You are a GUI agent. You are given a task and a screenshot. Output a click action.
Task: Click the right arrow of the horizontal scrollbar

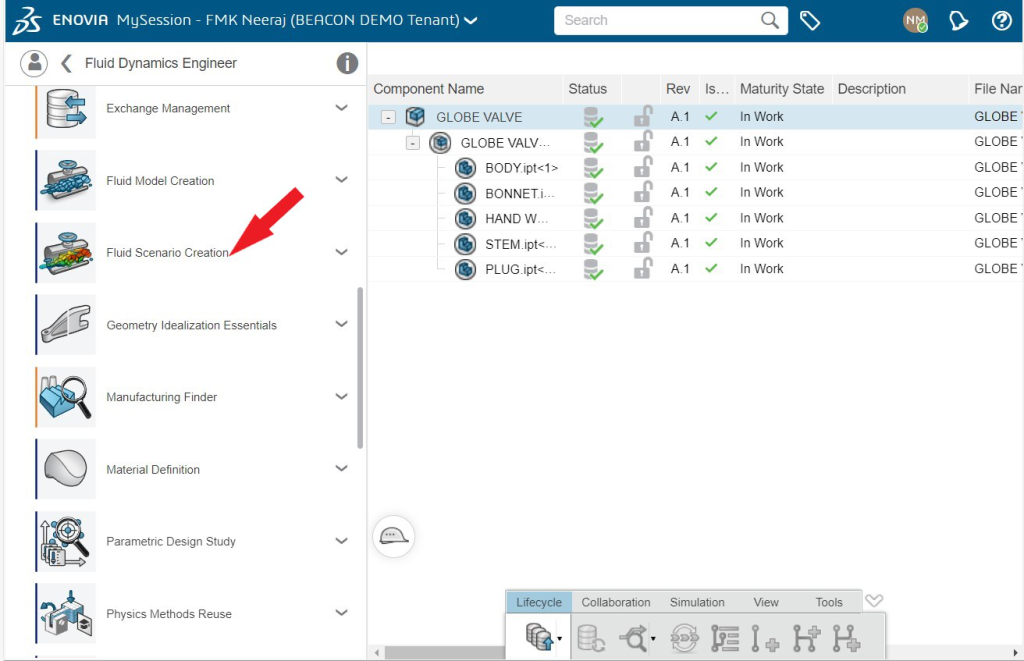tap(1016, 653)
